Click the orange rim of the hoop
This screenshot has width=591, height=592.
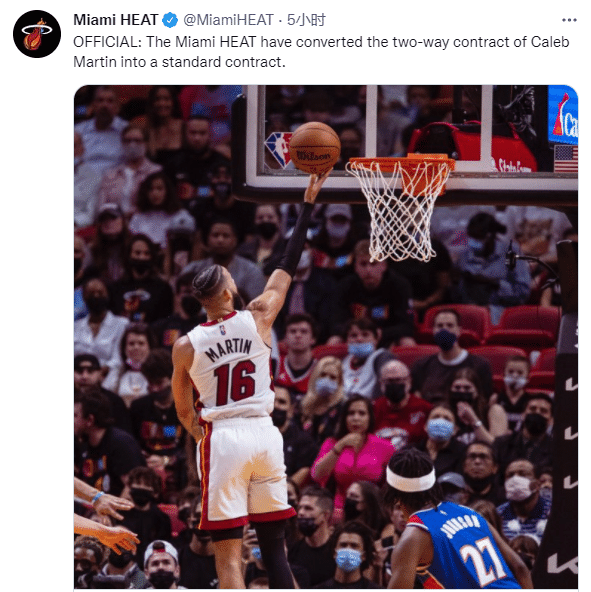[x=402, y=162]
